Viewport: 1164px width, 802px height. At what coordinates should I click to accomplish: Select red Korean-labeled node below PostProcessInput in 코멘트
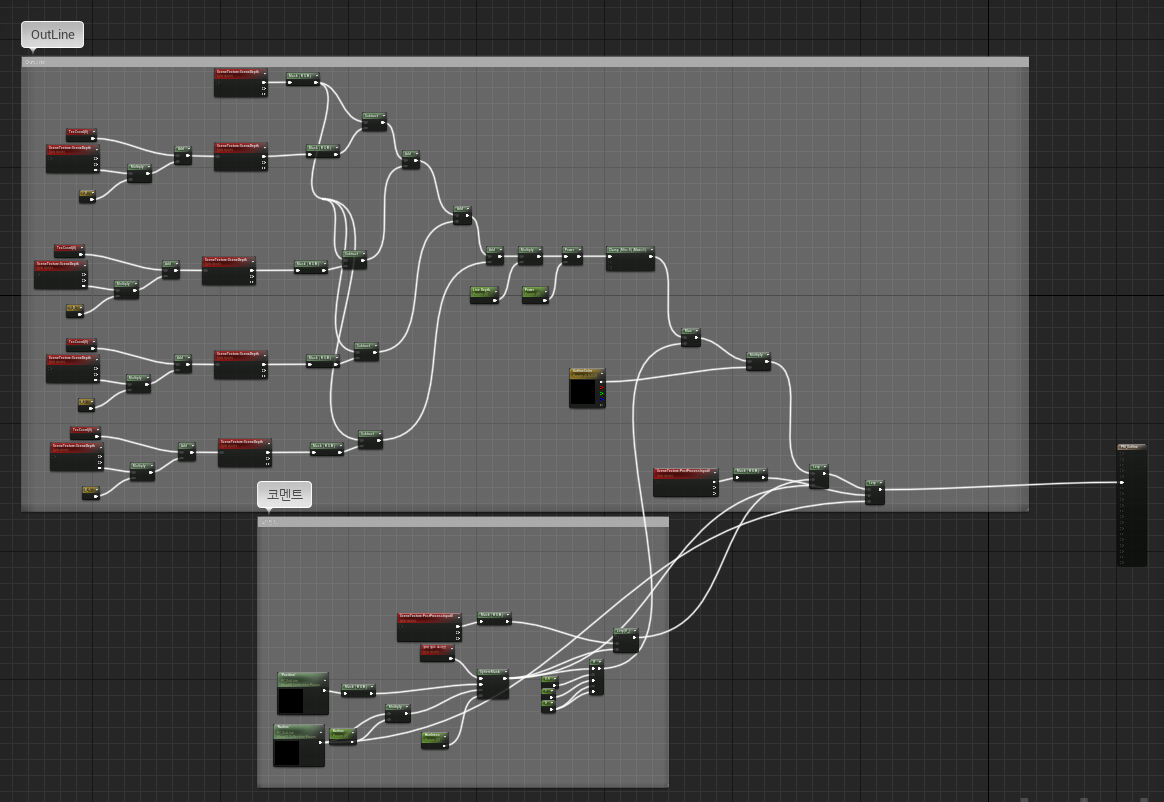(x=437, y=652)
